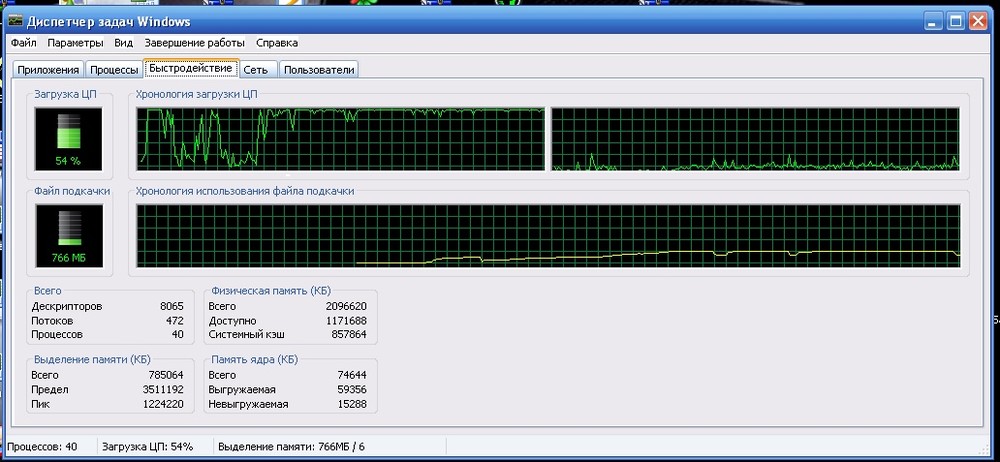This screenshot has height=462, width=1000.
Task: Select the Быстродействие tab
Action: [x=191, y=68]
